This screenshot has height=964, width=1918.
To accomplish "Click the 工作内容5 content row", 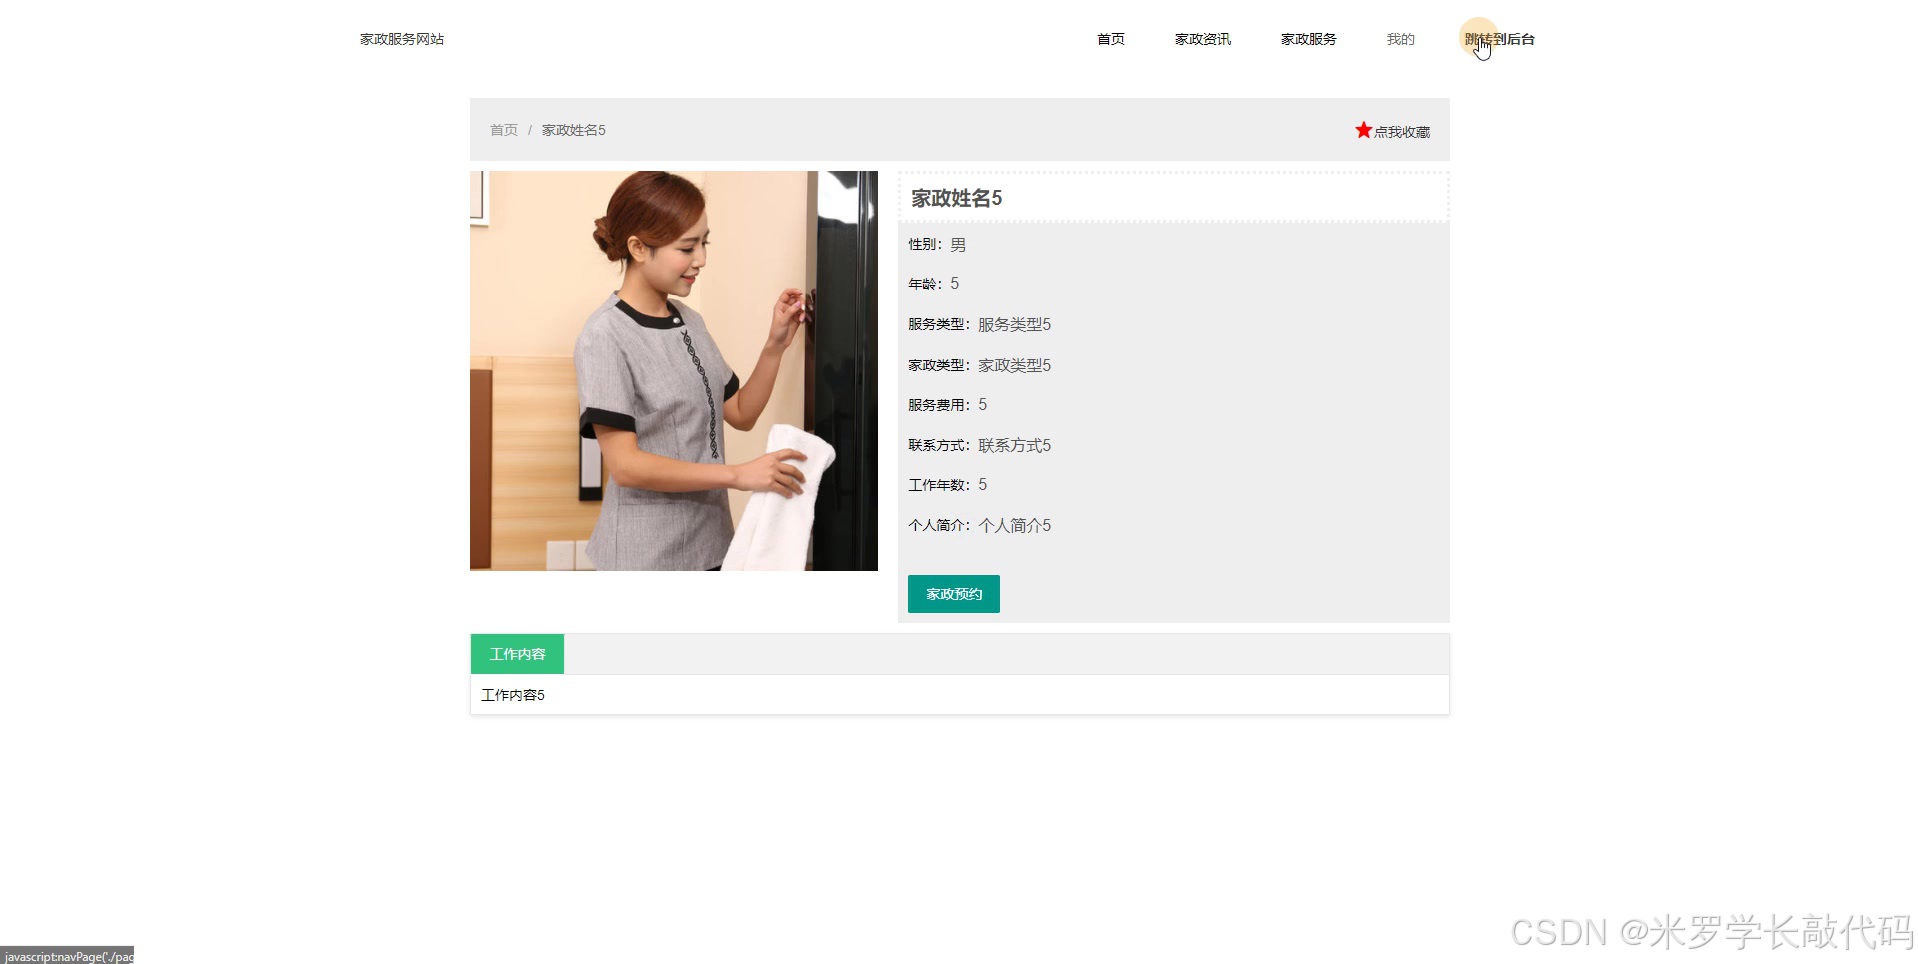I will click(513, 694).
